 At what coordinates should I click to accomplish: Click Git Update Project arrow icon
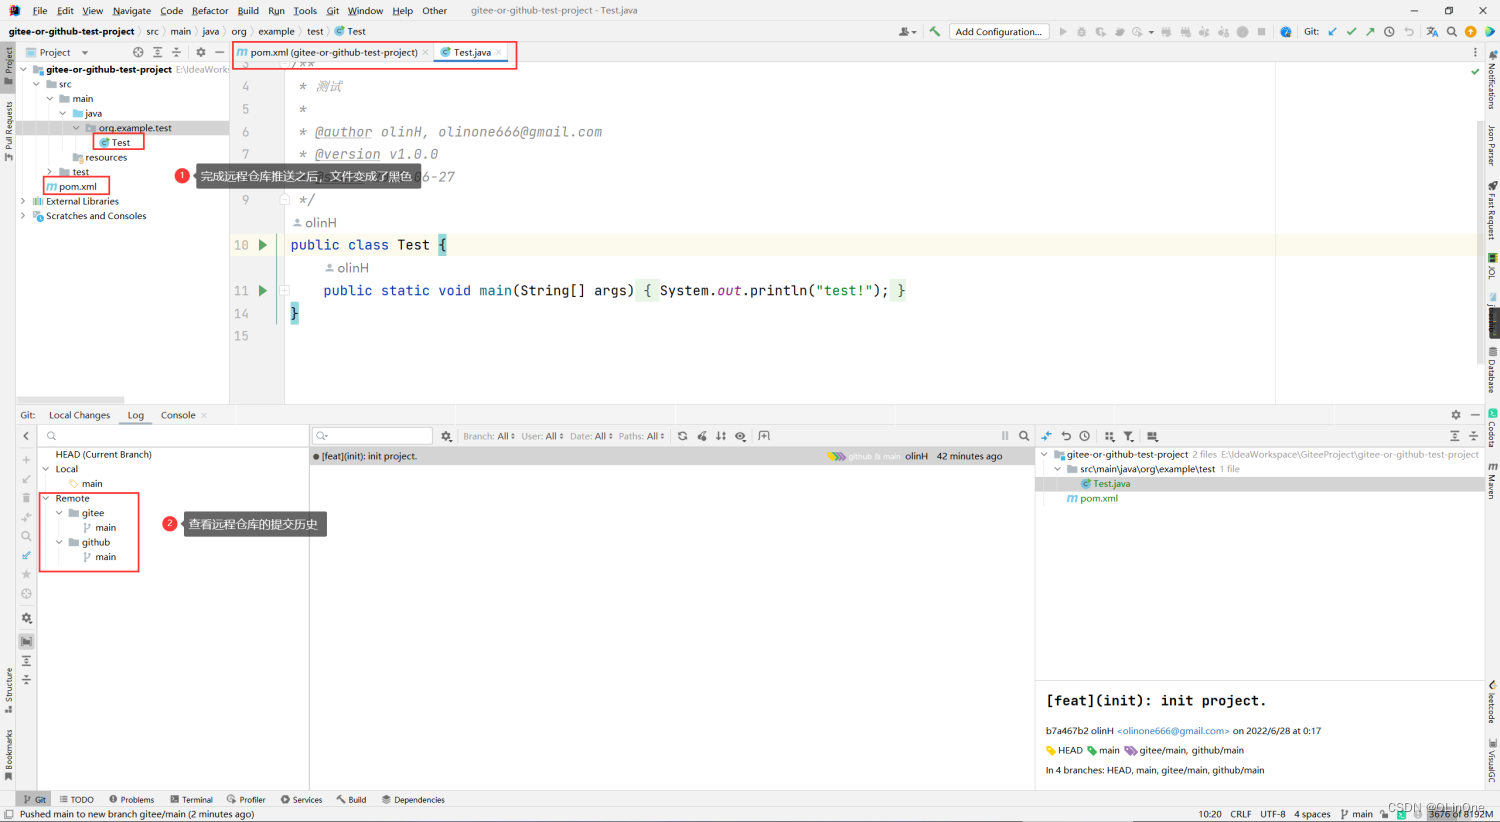1332,31
